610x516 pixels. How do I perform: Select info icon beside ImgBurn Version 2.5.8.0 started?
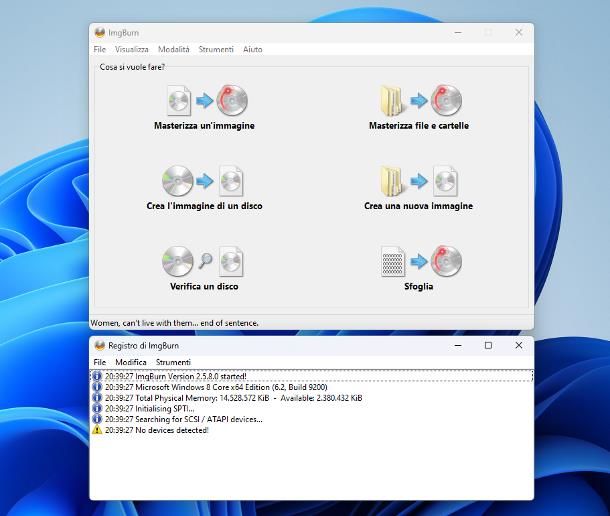[97, 376]
